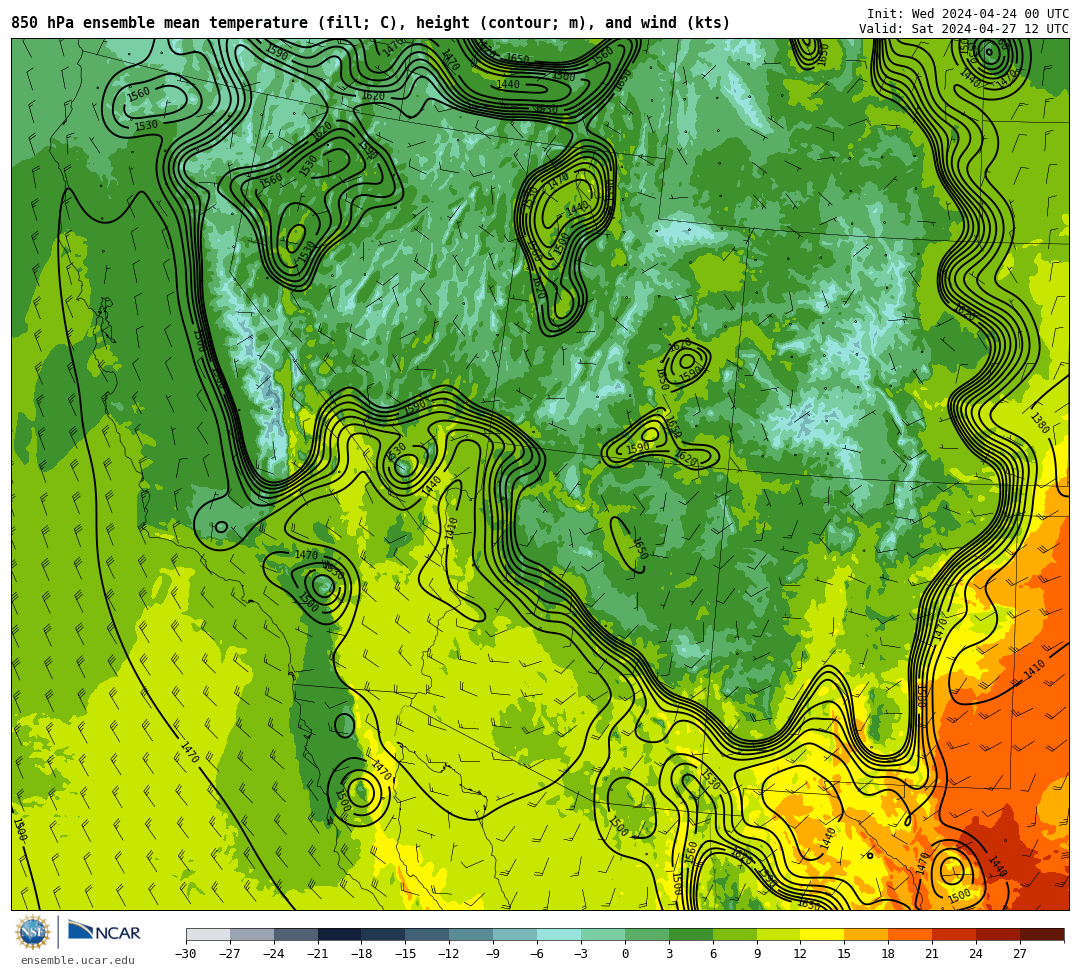1080x973 pixels.
Task: Select the light orange 15 to 18 swatch
Action: 866,934
